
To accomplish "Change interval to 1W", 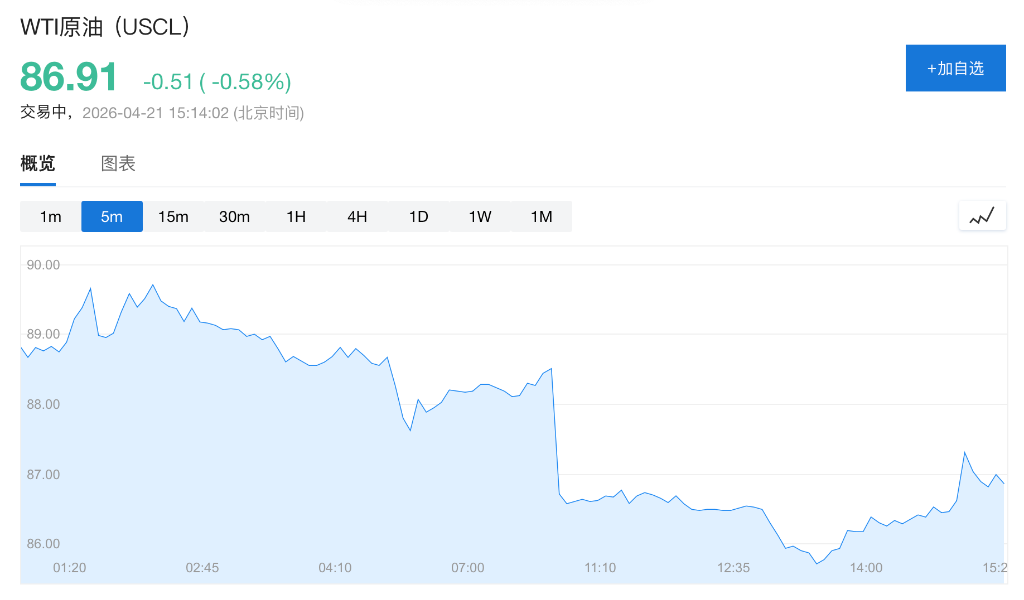I will click(x=480, y=217).
